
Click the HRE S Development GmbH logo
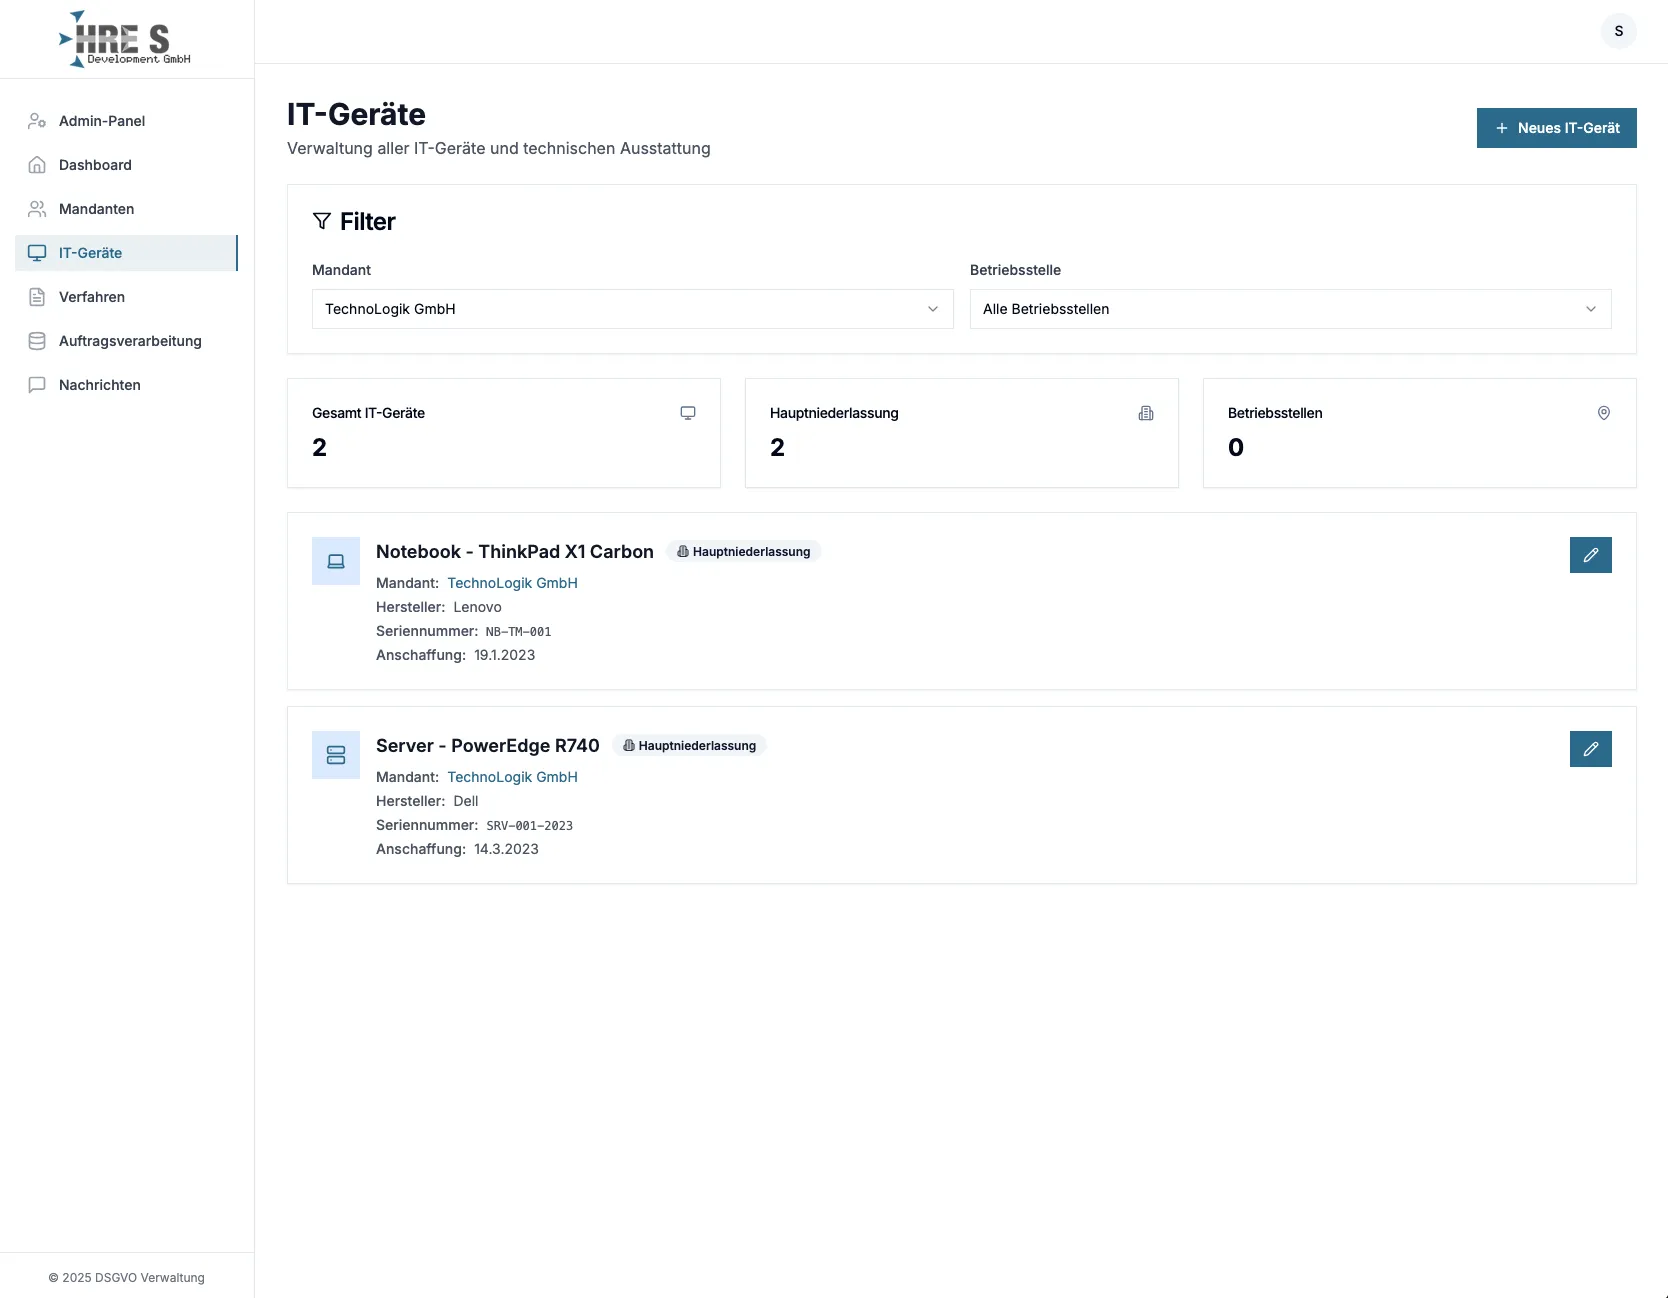(125, 40)
